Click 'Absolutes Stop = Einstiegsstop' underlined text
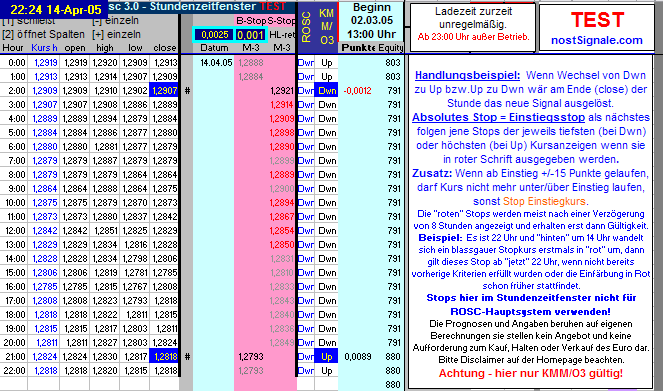Screen dimensions: 663x391 tap(499, 117)
